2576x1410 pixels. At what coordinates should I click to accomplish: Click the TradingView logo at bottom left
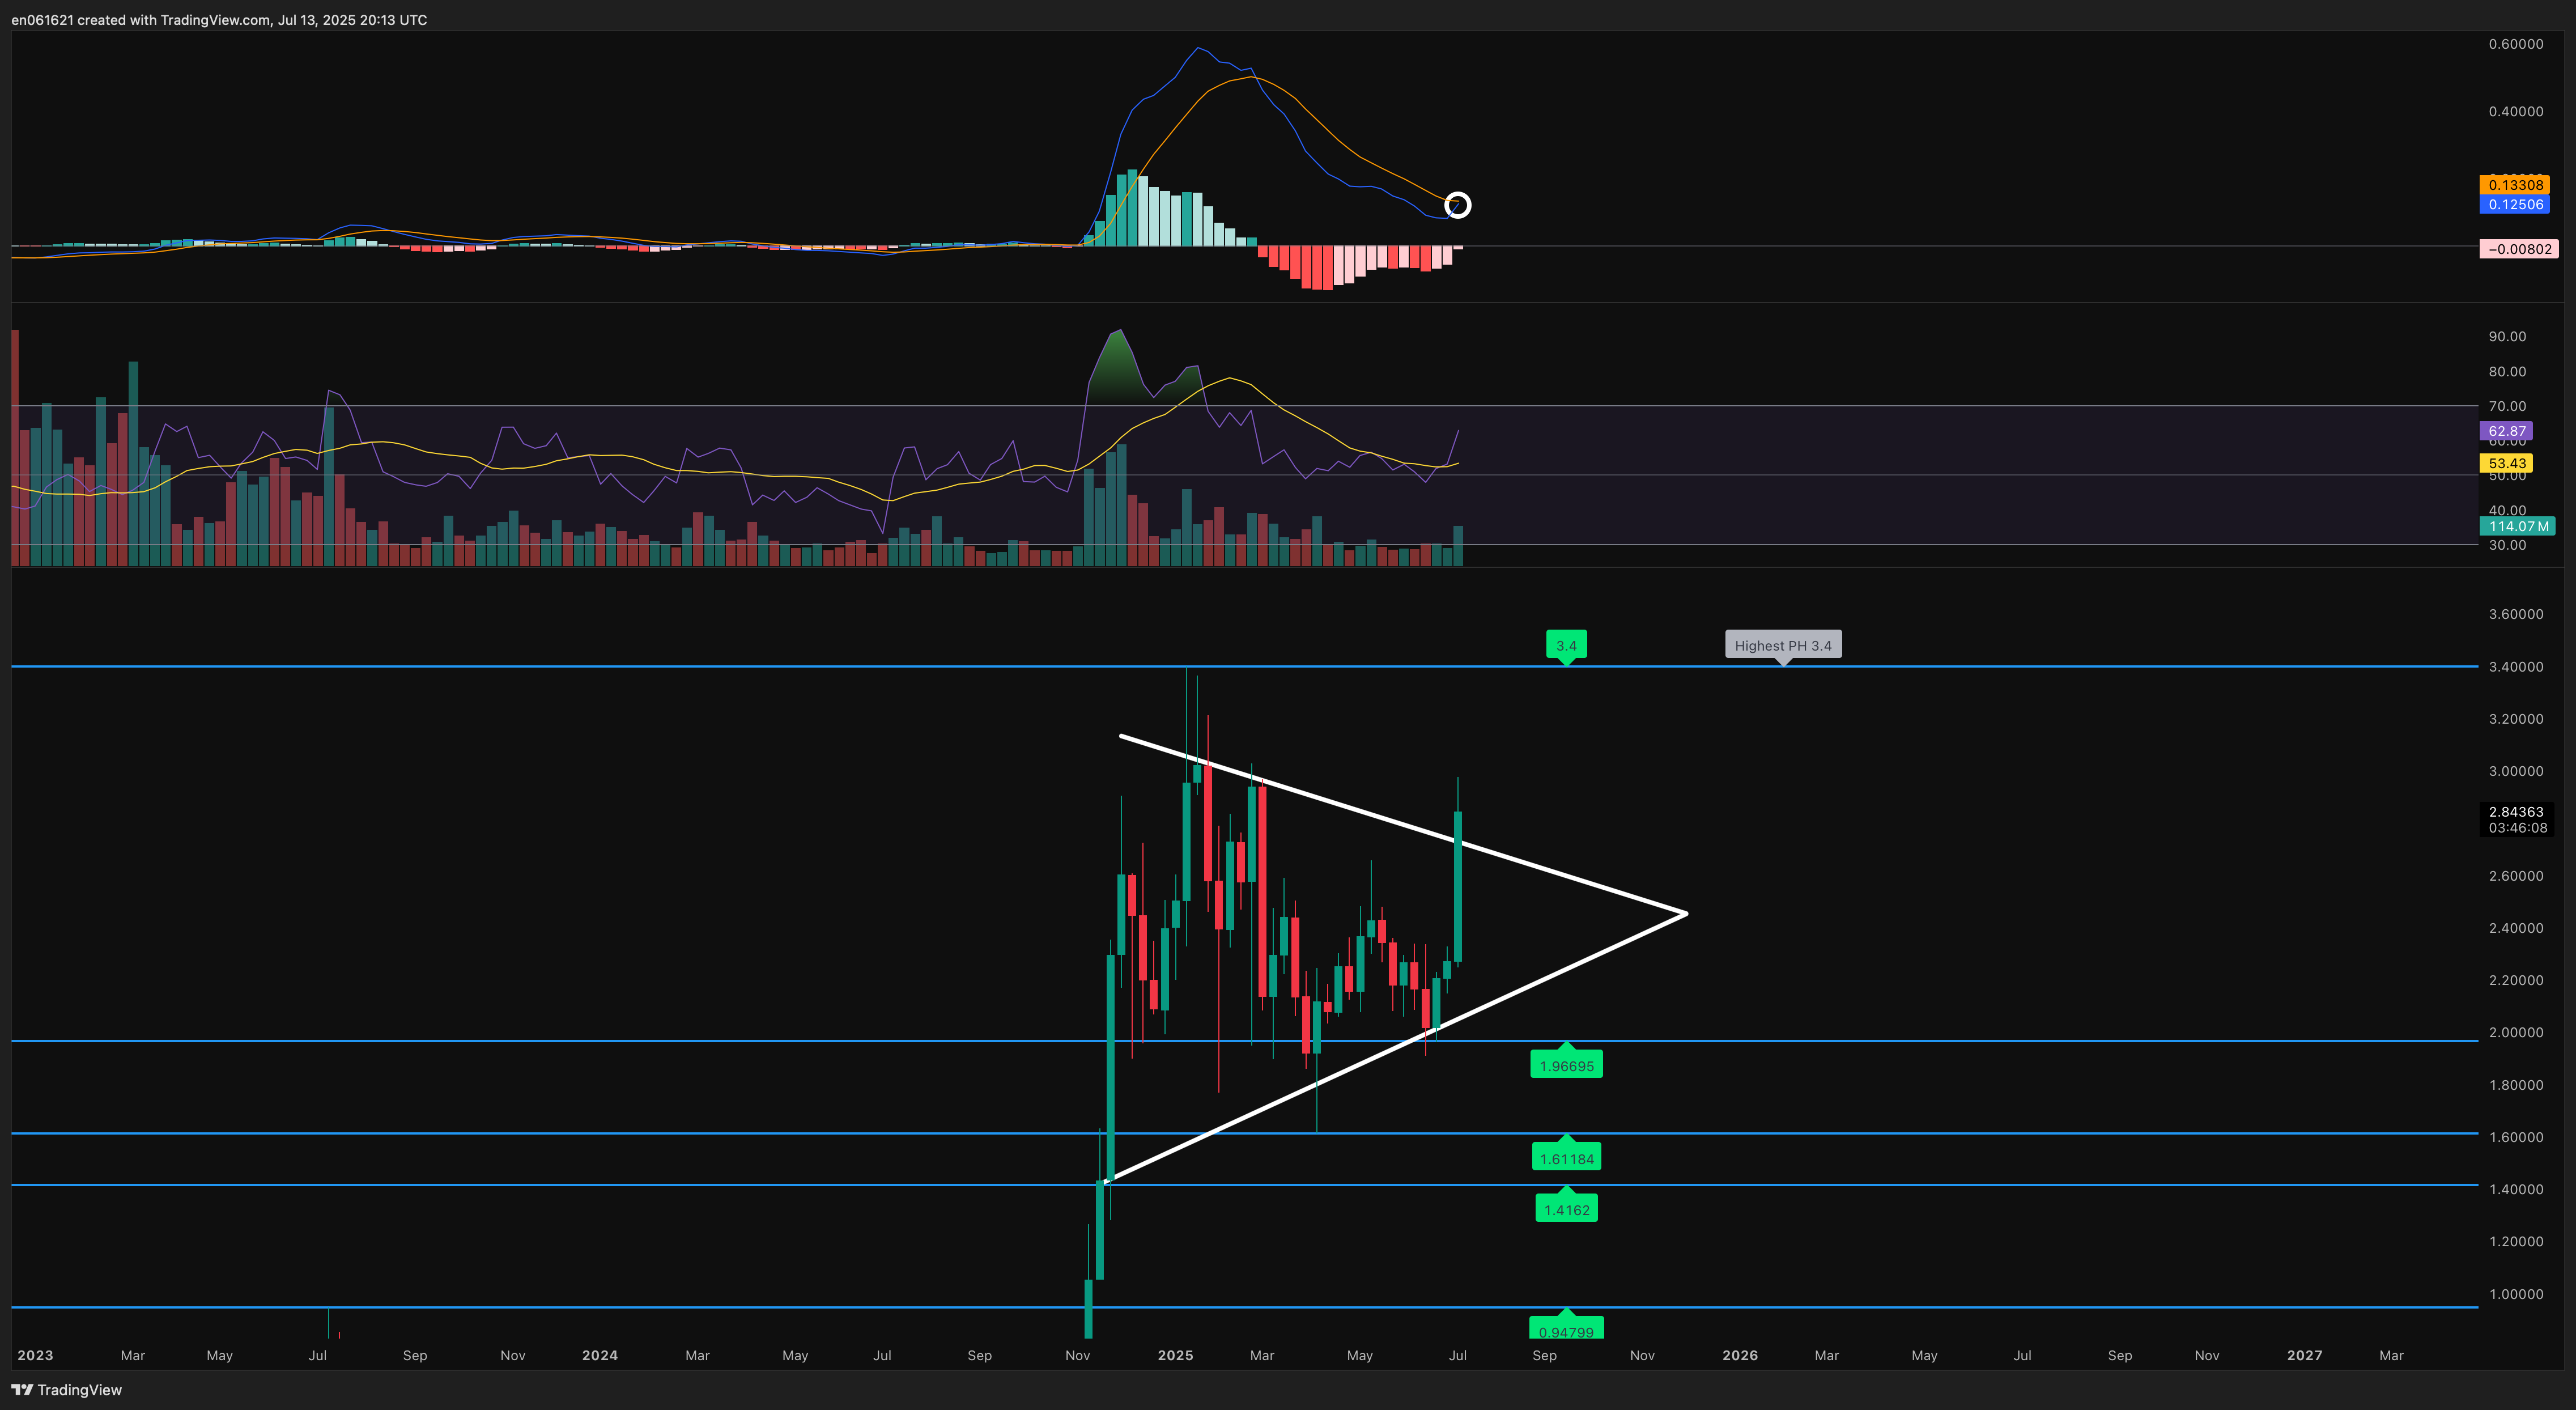pos(66,1389)
